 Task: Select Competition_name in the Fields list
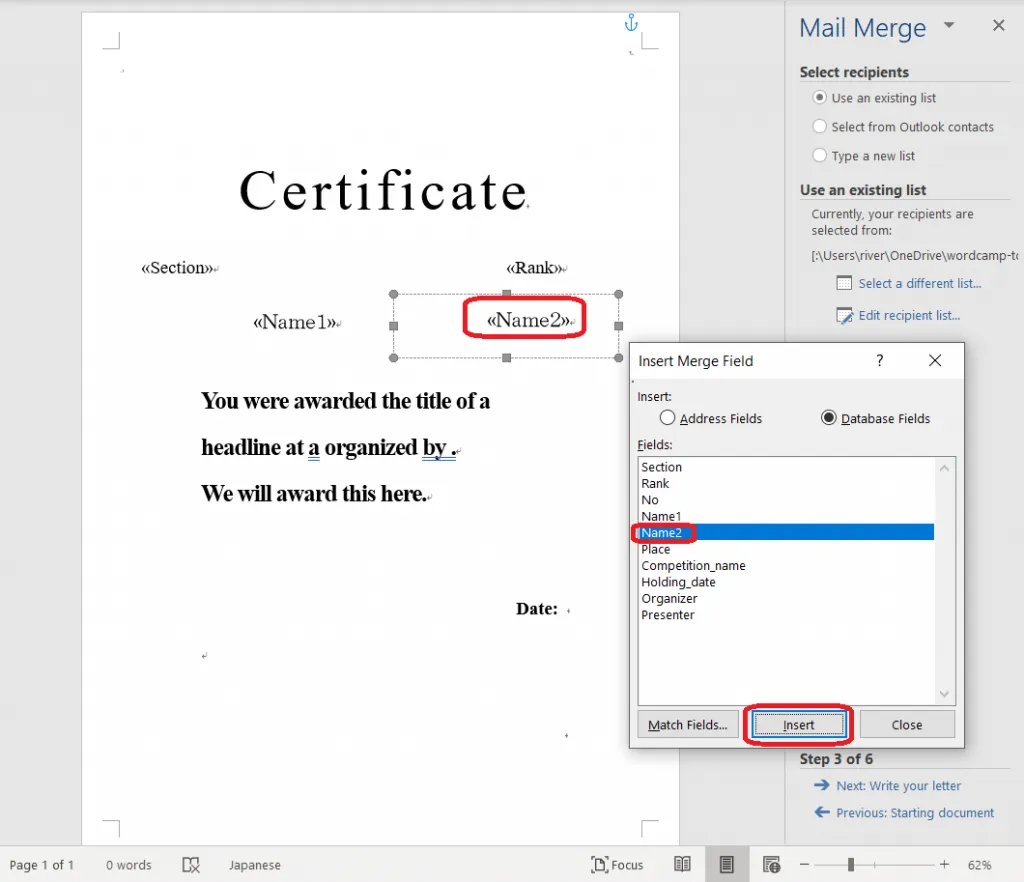click(x=693, y=566)
